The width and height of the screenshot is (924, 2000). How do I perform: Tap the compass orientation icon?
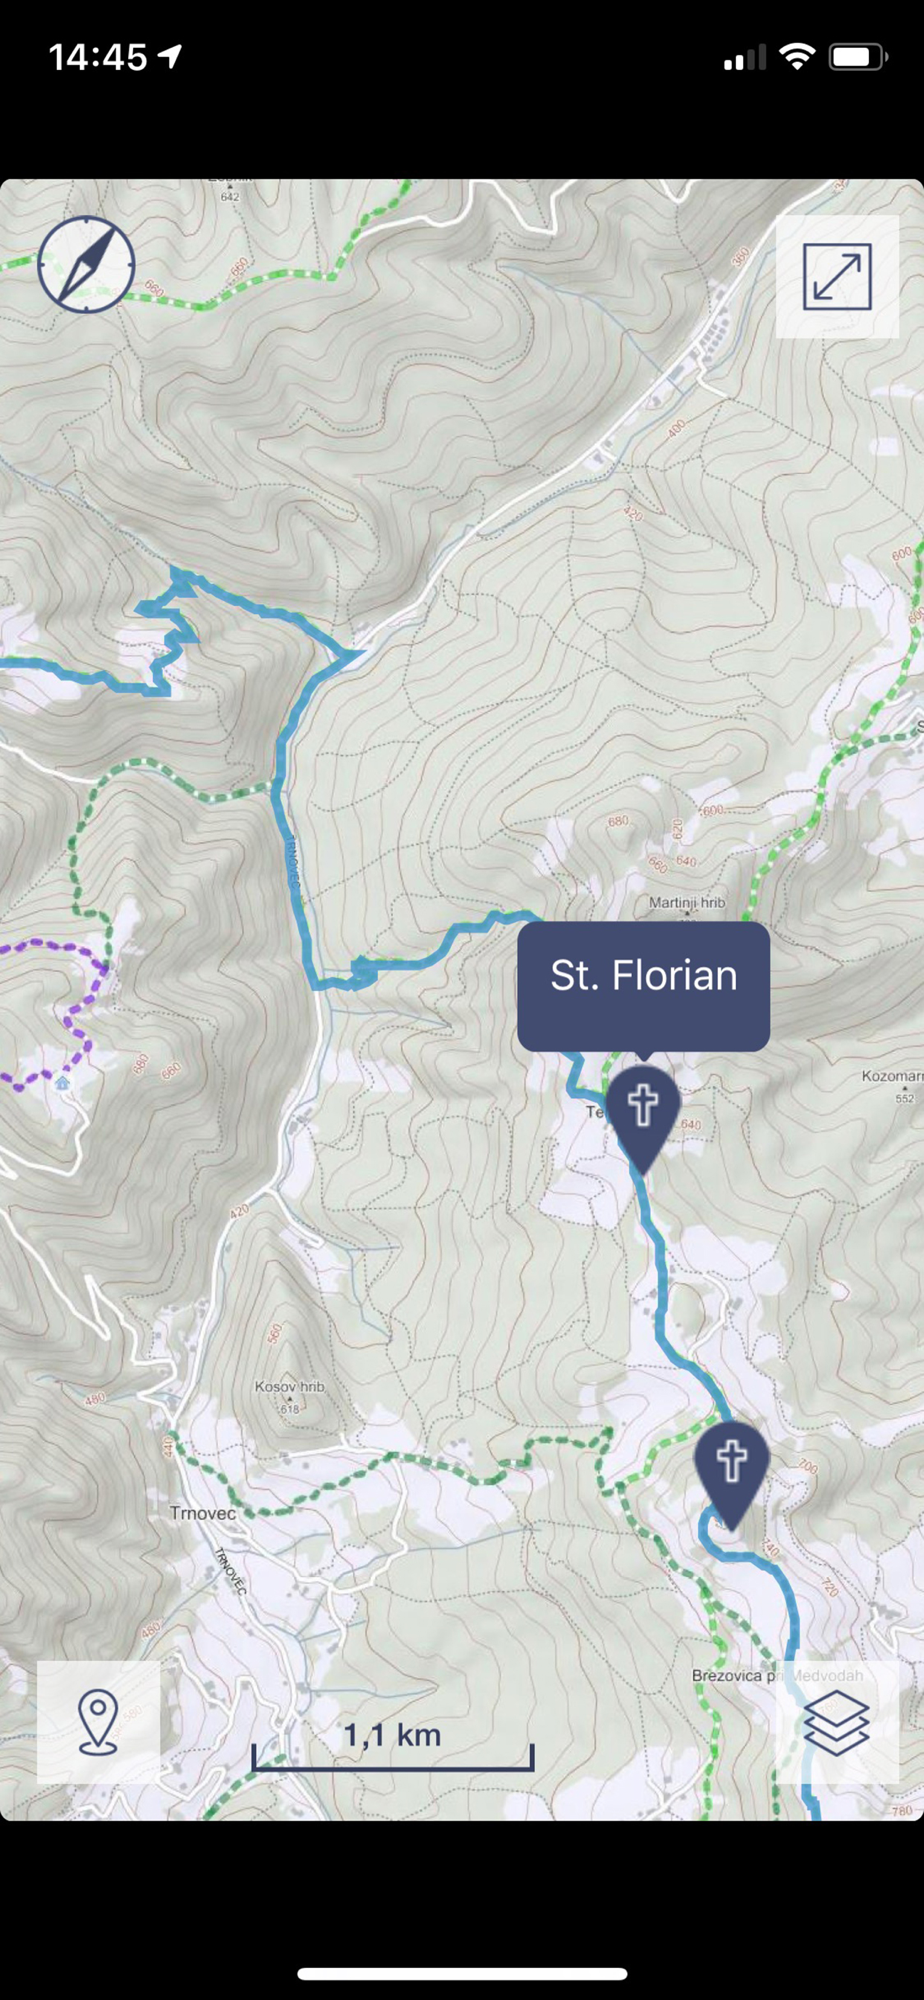coord(86,265)
